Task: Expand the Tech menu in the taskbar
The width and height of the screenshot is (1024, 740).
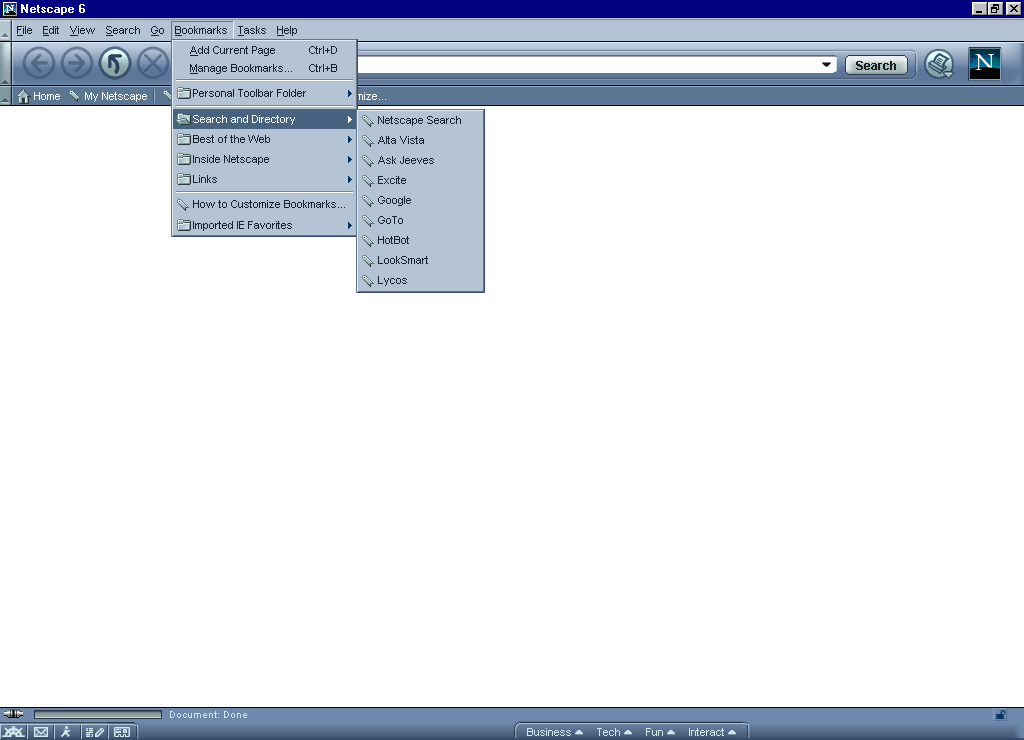Action: click(x=614, y=732)
